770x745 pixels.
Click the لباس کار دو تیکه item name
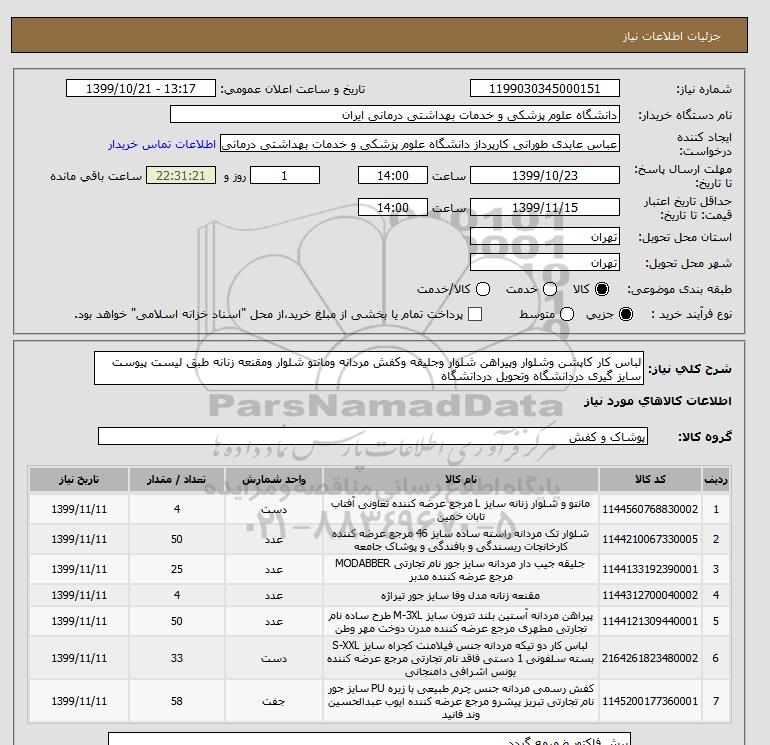tap(461, 658)
